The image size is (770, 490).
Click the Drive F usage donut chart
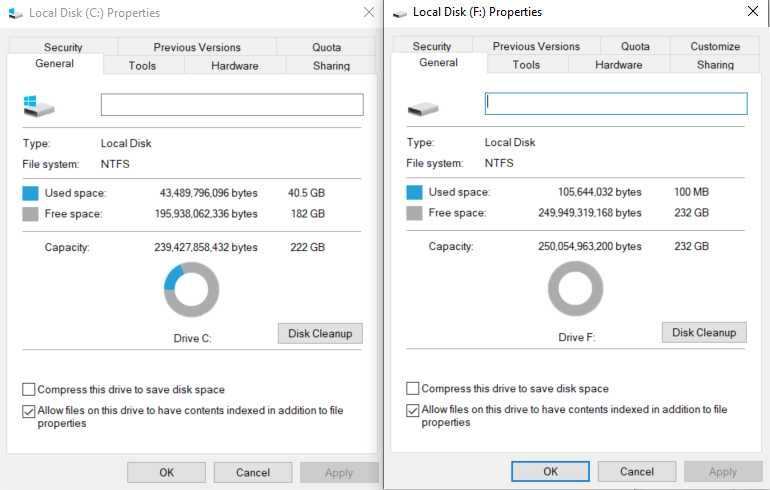click(x=576, y=289)
